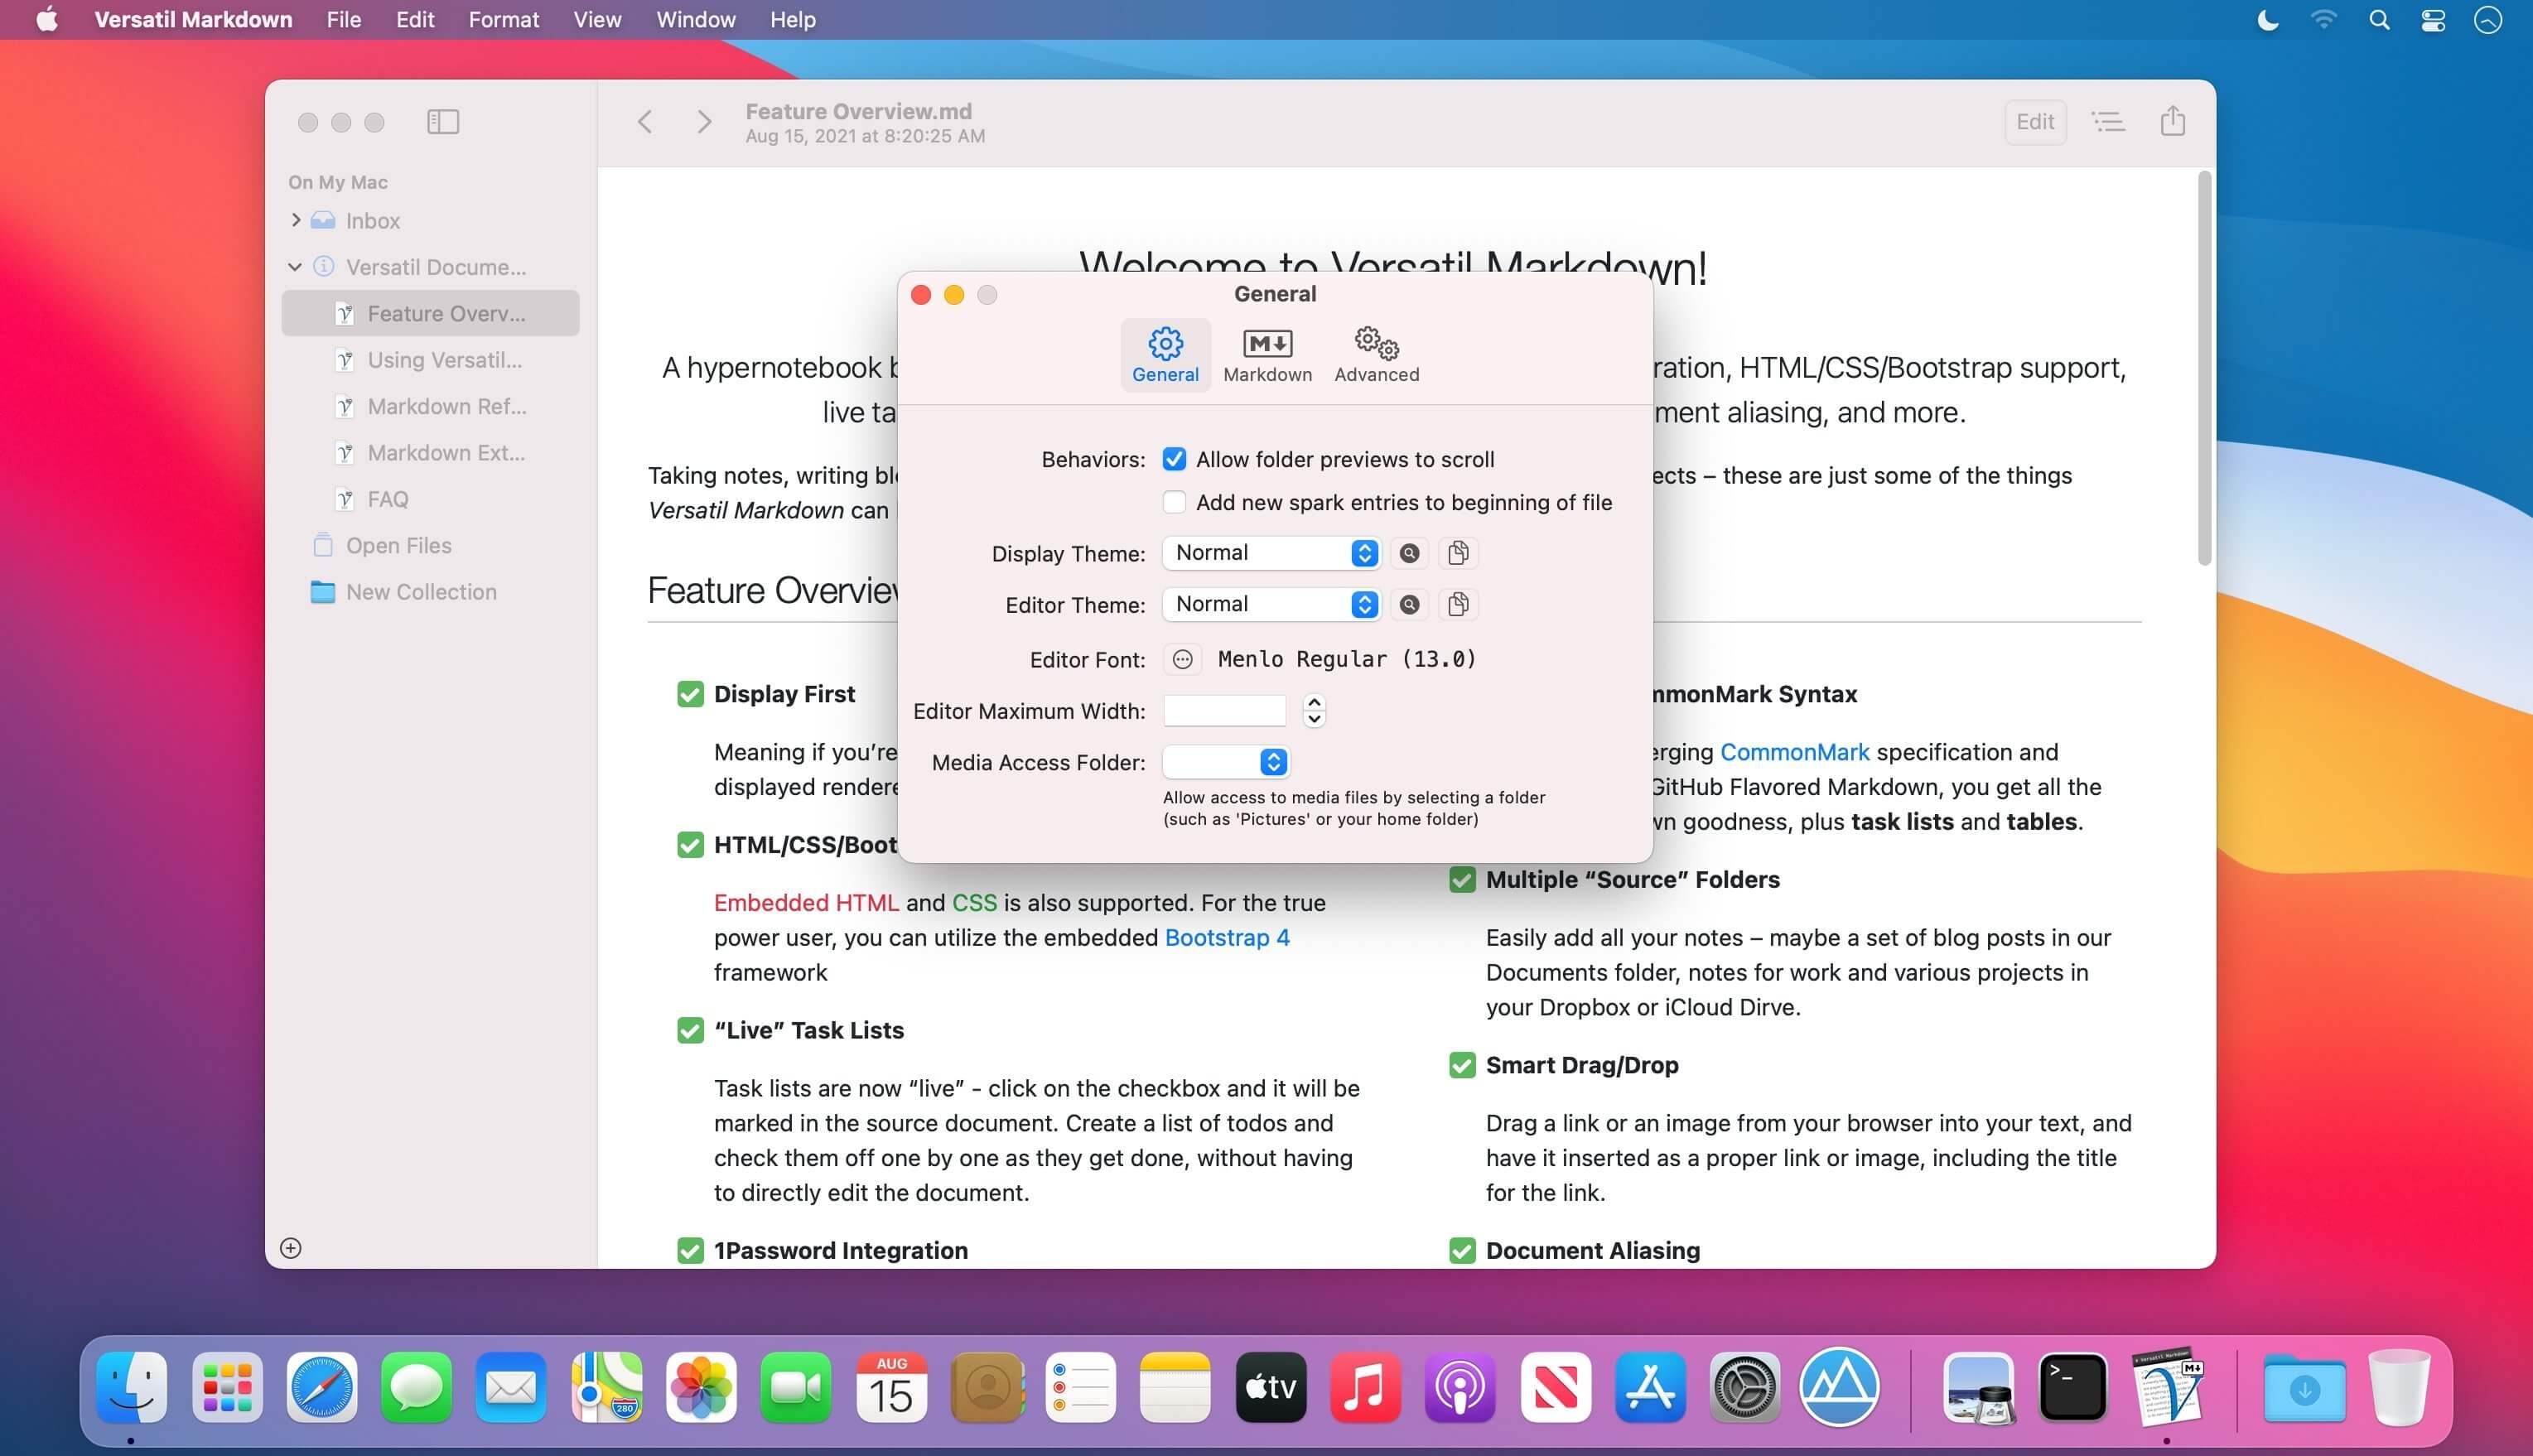Open the Music app in the Dock
Screen dimensions: 2533x1456
click(x=1365, y=1387)
